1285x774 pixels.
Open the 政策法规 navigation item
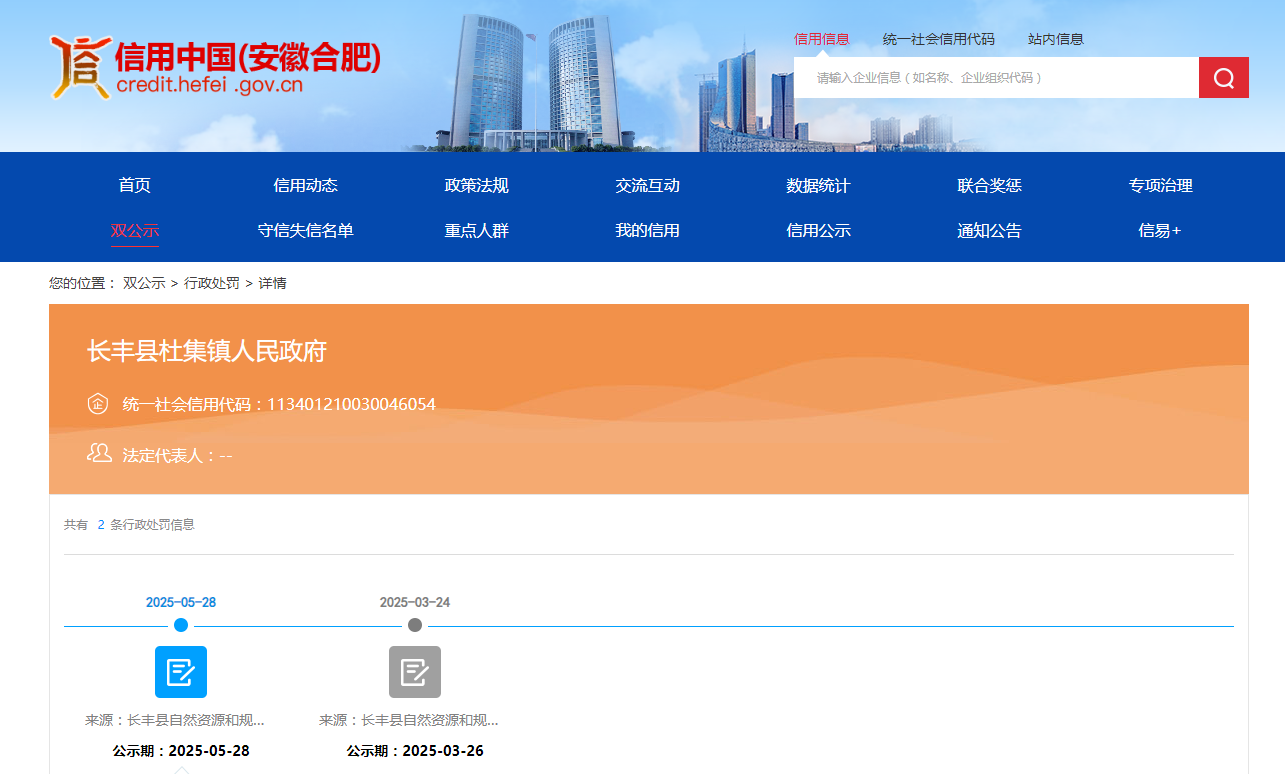(x=477, y=185)
